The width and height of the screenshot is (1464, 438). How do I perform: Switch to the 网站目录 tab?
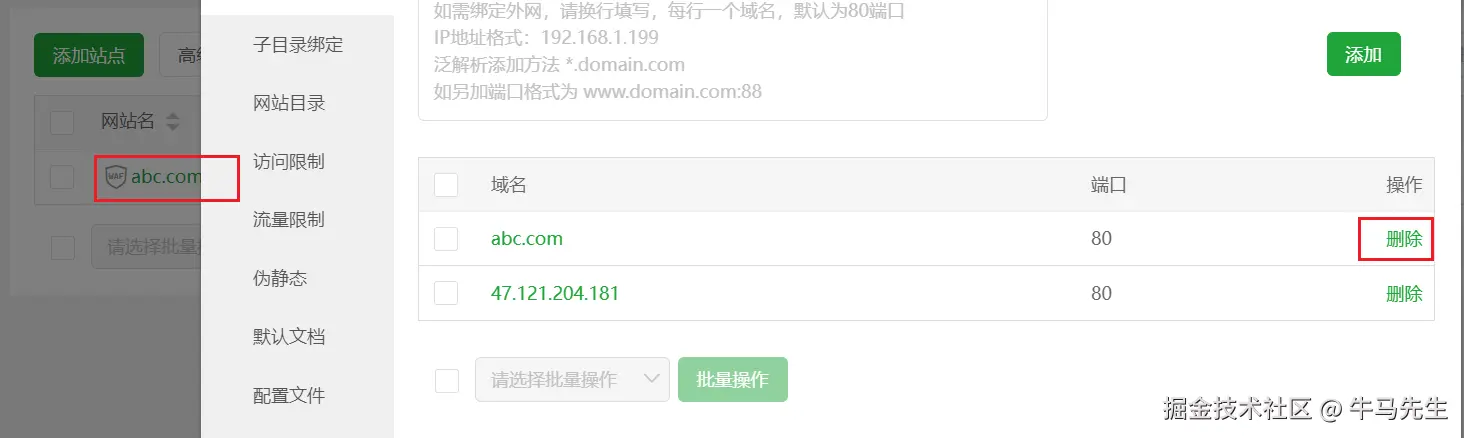coord(289,103)
